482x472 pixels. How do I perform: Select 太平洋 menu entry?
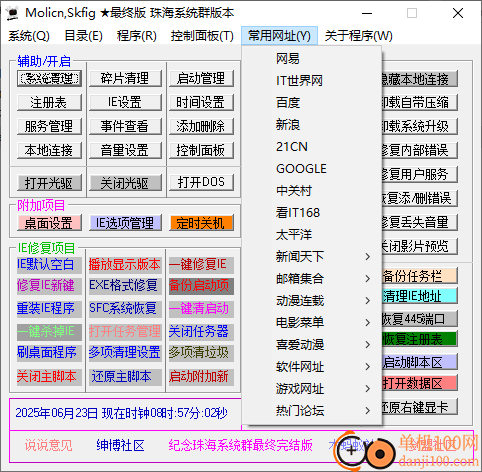point(312,235)
